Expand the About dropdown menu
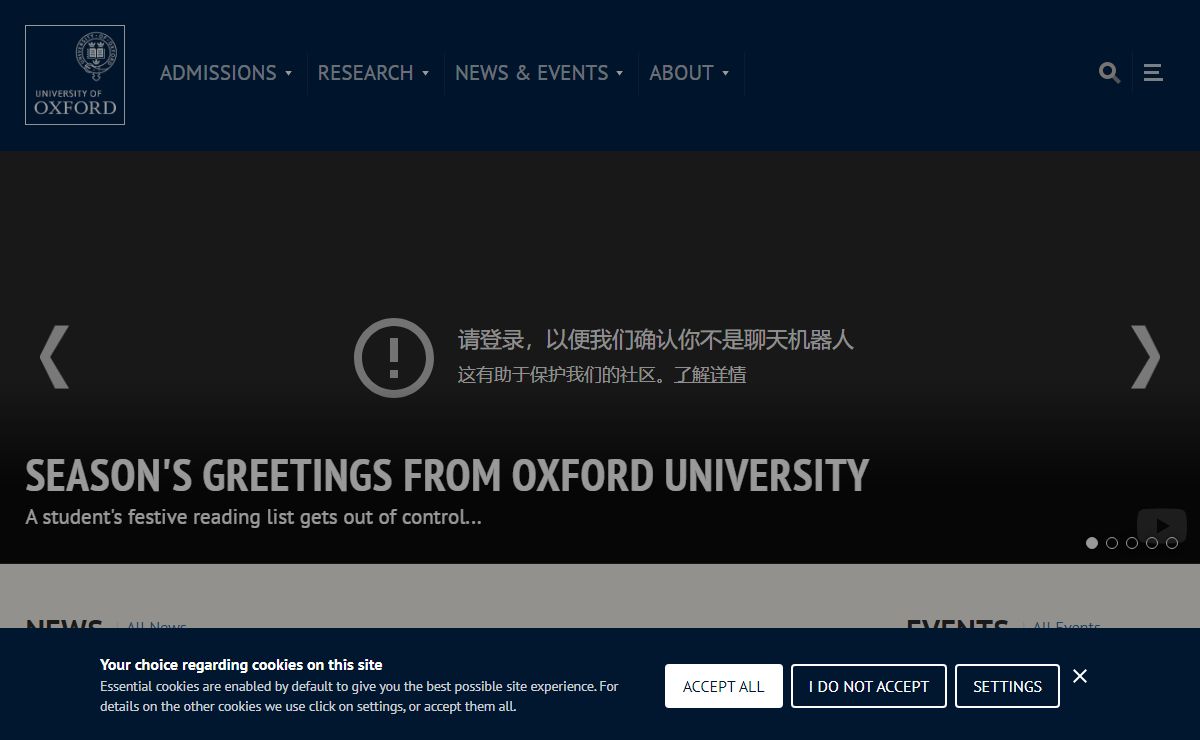 (x=689, y=73)
